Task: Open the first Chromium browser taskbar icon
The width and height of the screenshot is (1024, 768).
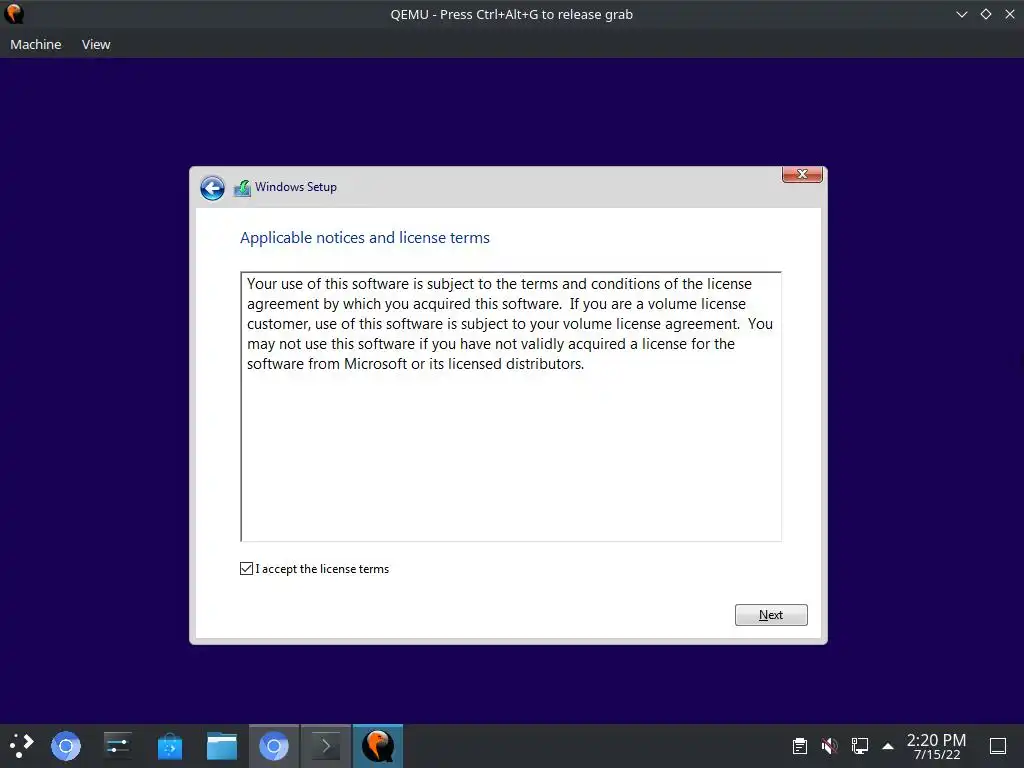Action: point(66,746)
